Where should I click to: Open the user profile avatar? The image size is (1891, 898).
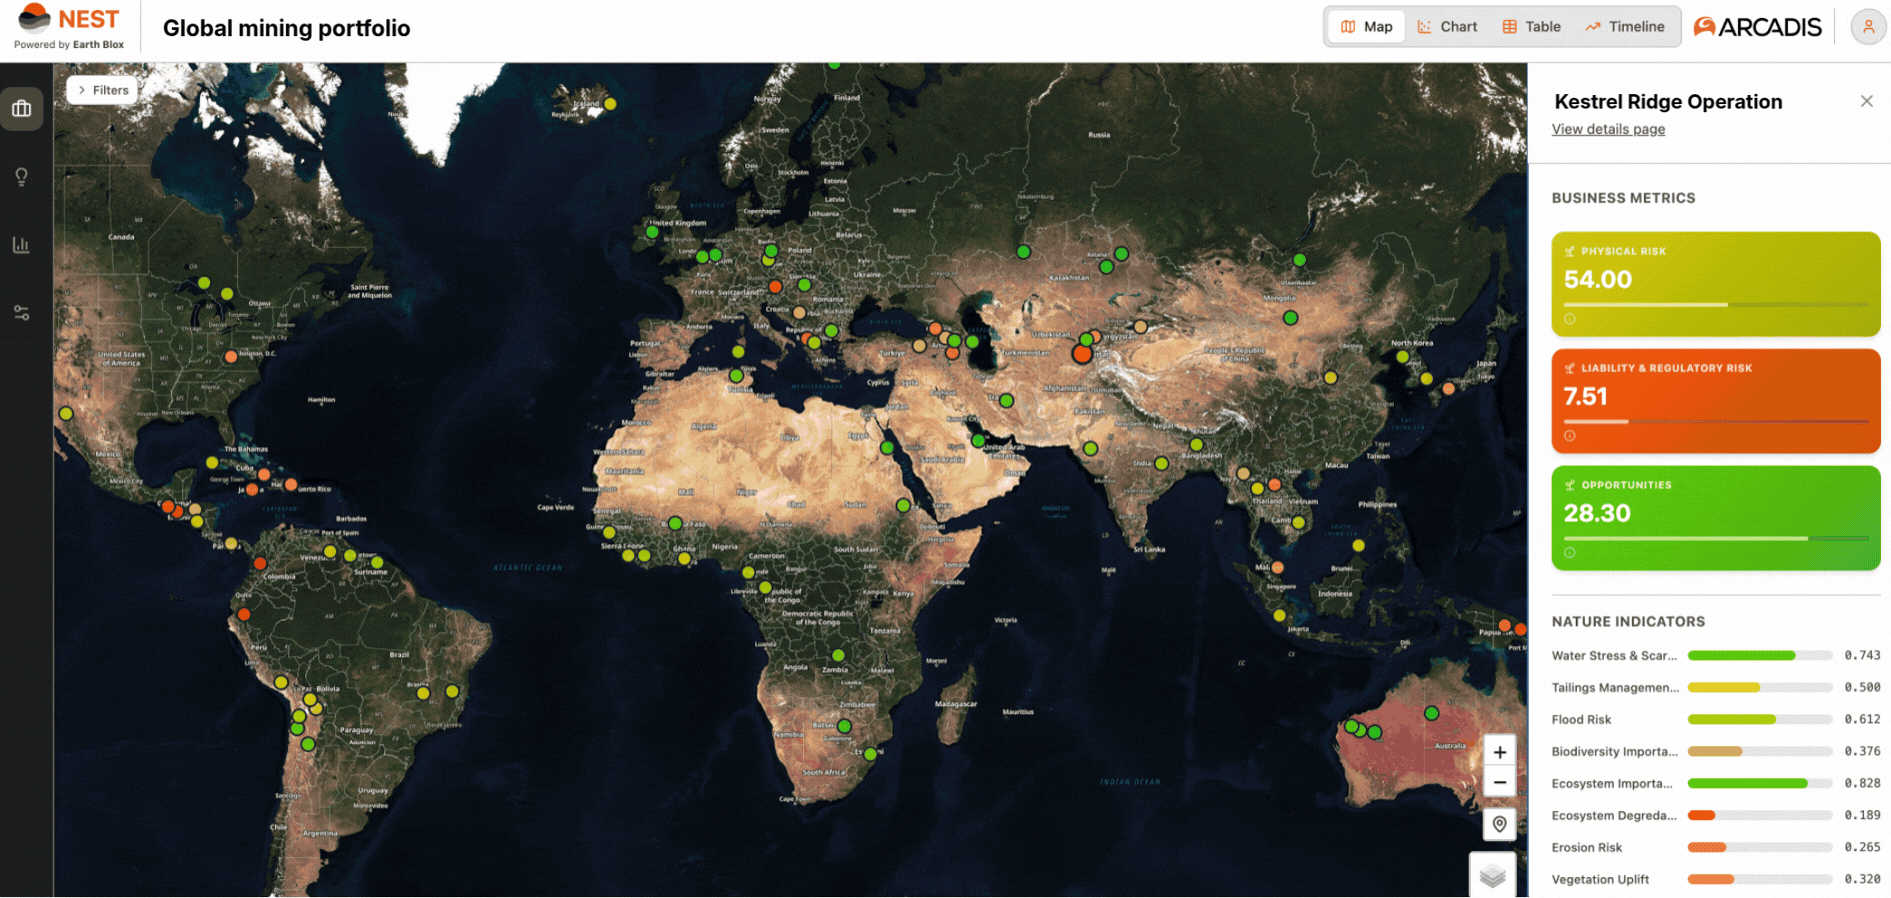coord(1867,27)
